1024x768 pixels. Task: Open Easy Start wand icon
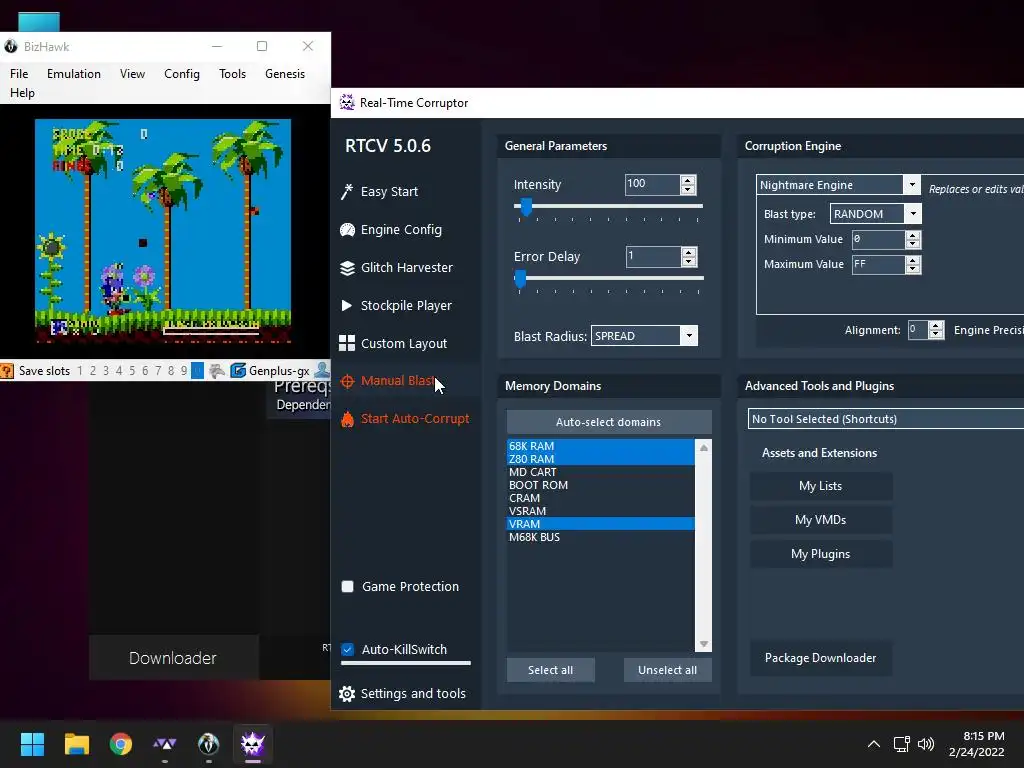347,191
